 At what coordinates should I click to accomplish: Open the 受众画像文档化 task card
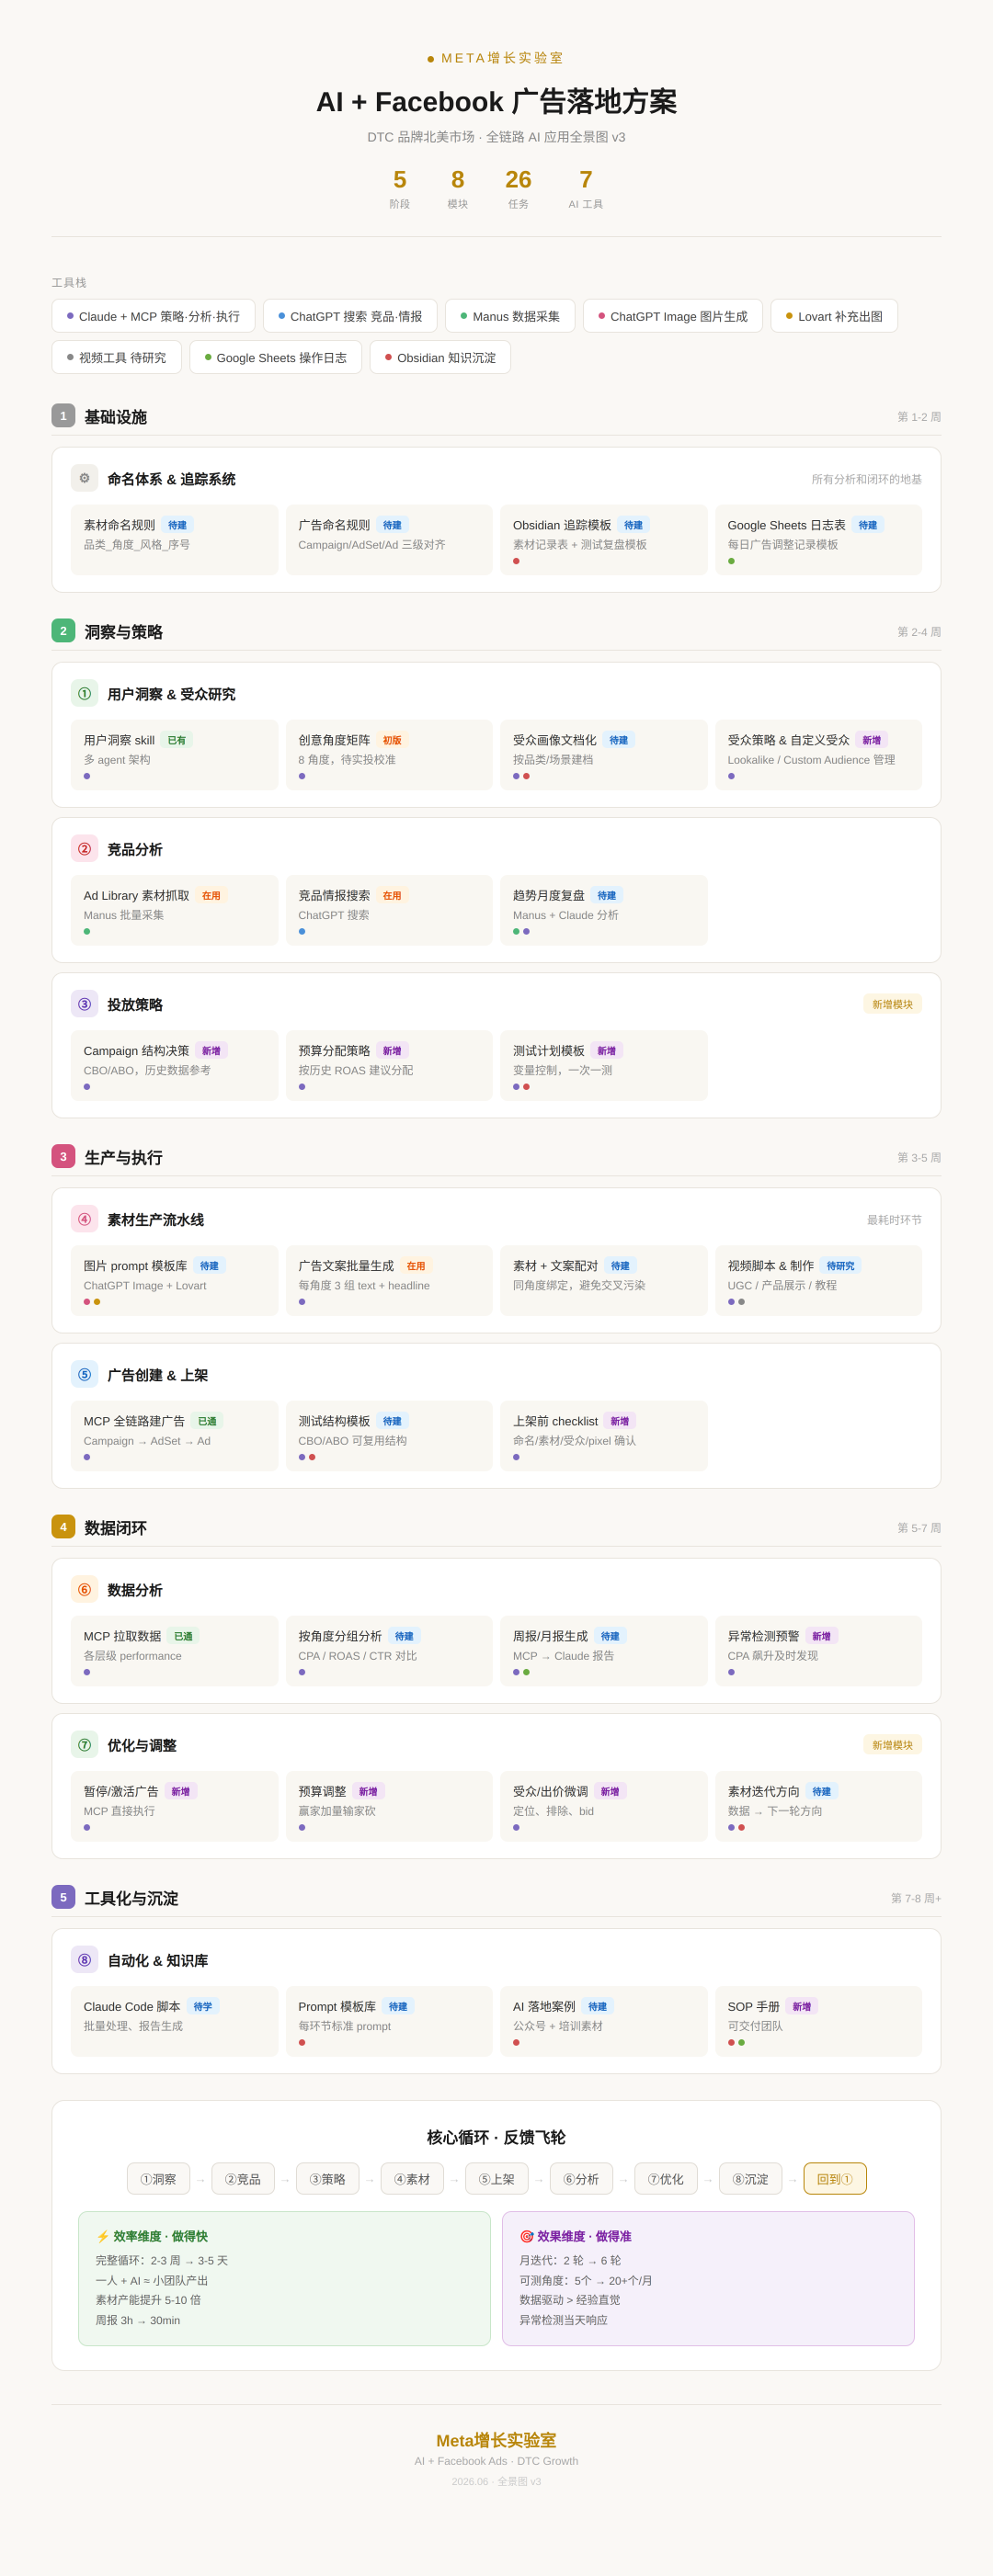[x=604, y=755]
